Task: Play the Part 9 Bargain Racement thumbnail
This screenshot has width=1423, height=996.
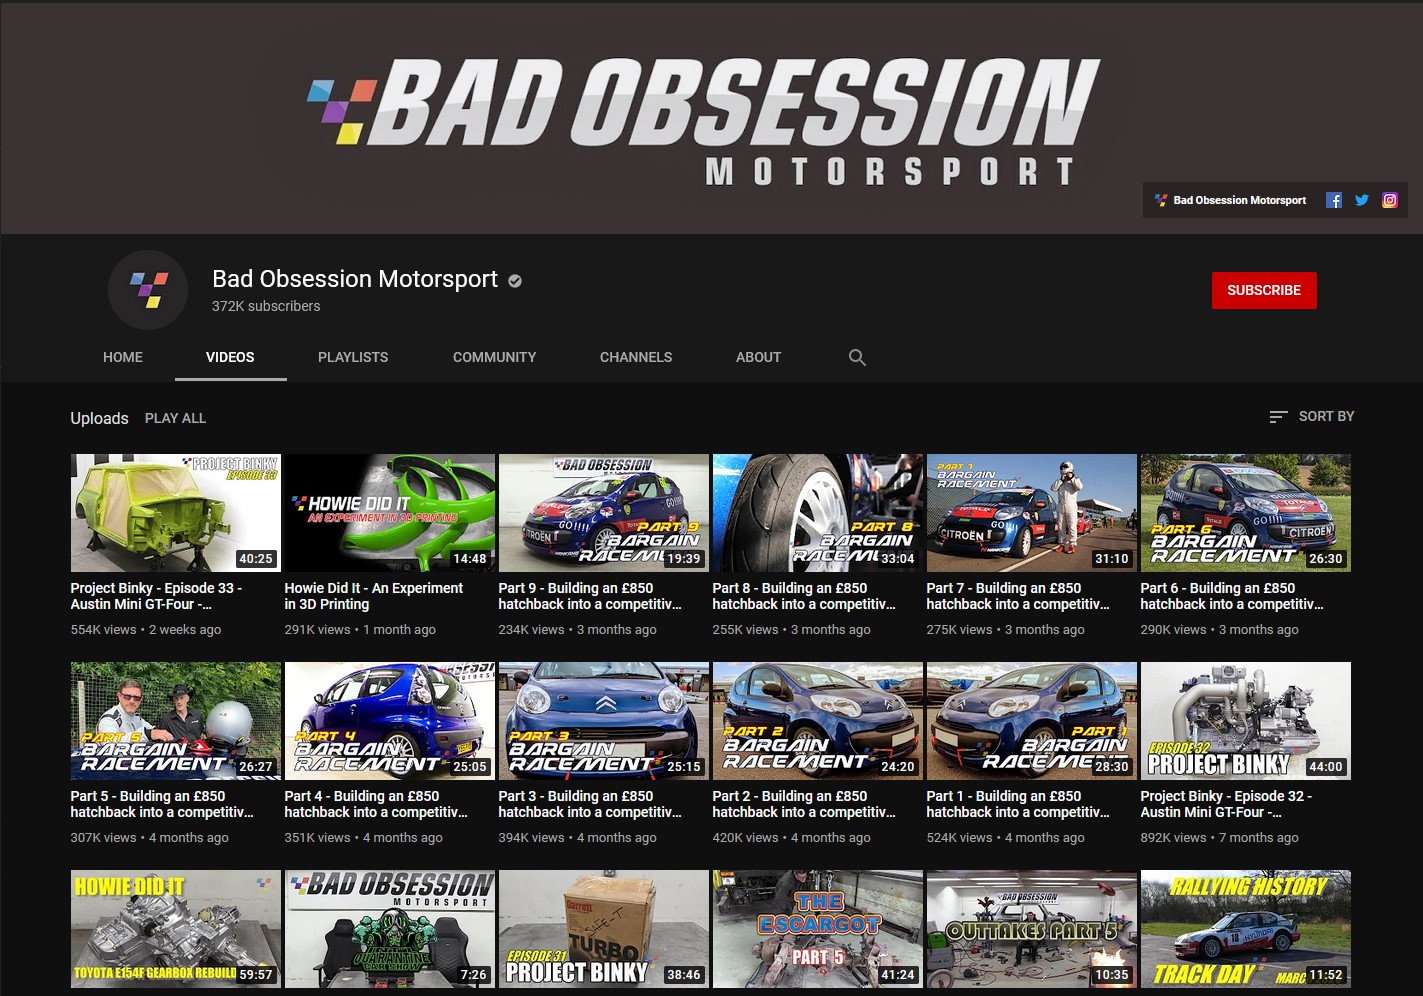Action: pos(603,513)
